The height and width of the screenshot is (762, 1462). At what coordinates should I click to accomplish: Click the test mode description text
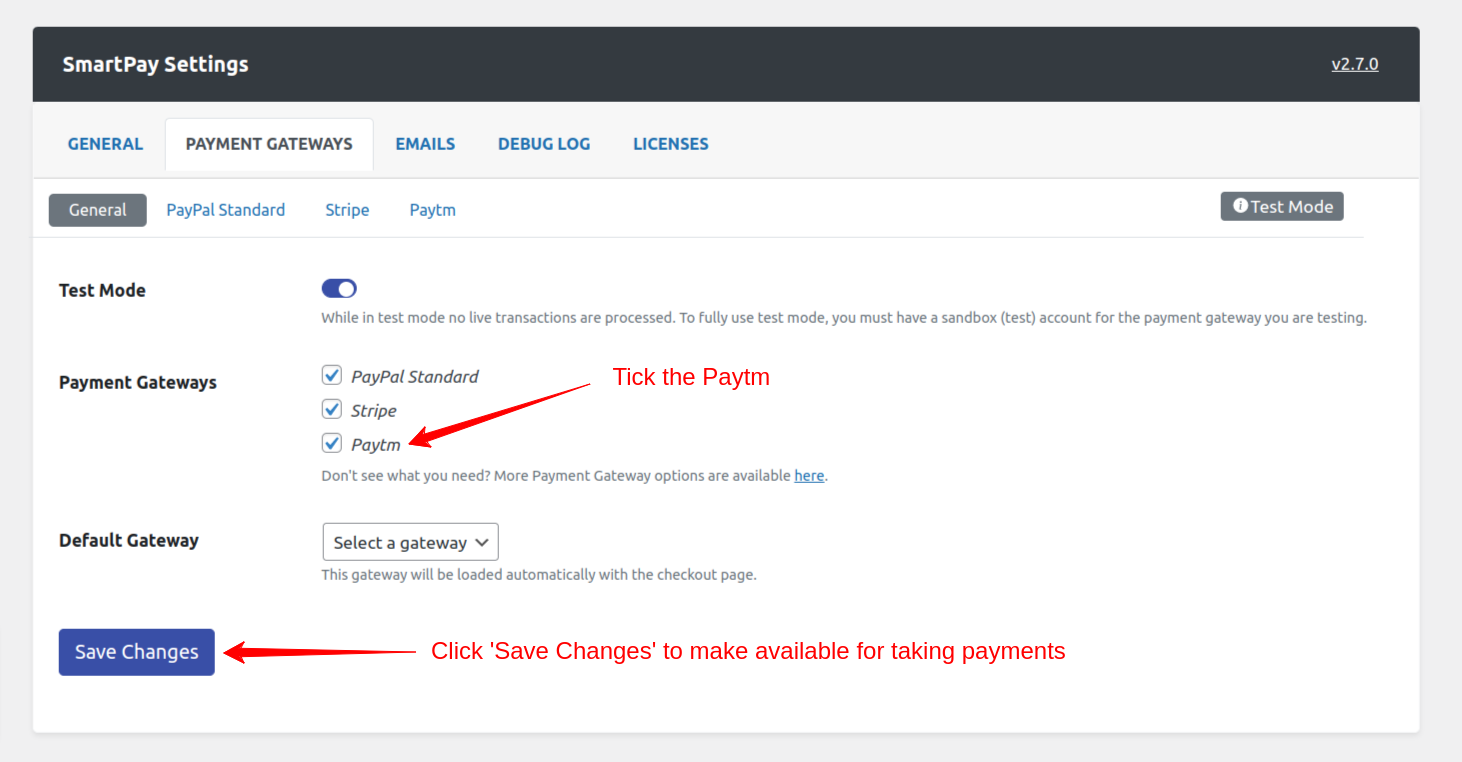[844, 318]
